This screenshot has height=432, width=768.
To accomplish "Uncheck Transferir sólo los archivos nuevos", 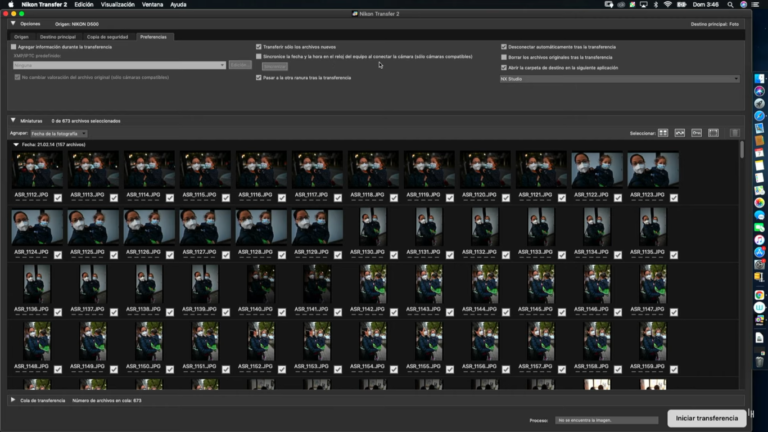I will pos(258,47).
